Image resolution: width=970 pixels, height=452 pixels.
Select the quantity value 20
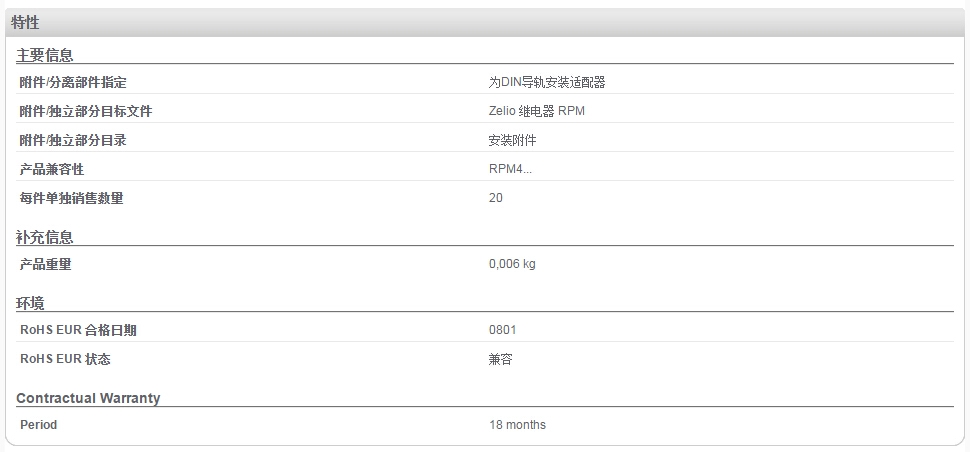click(x=496, y=198)
